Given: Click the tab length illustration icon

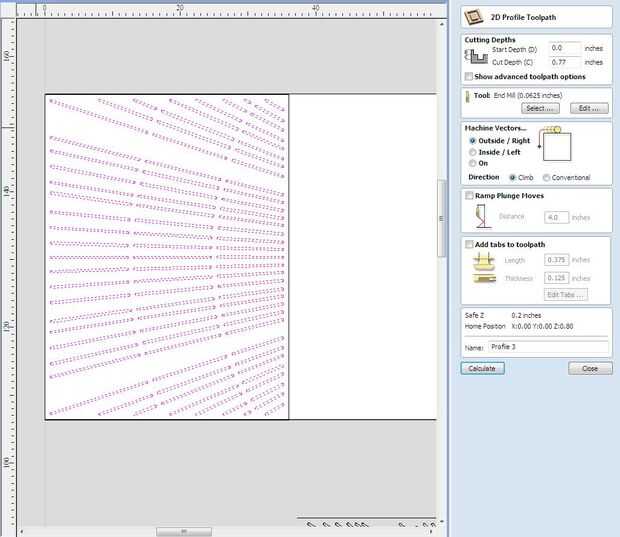Looking at the screenshot, I should click(484, 261).
